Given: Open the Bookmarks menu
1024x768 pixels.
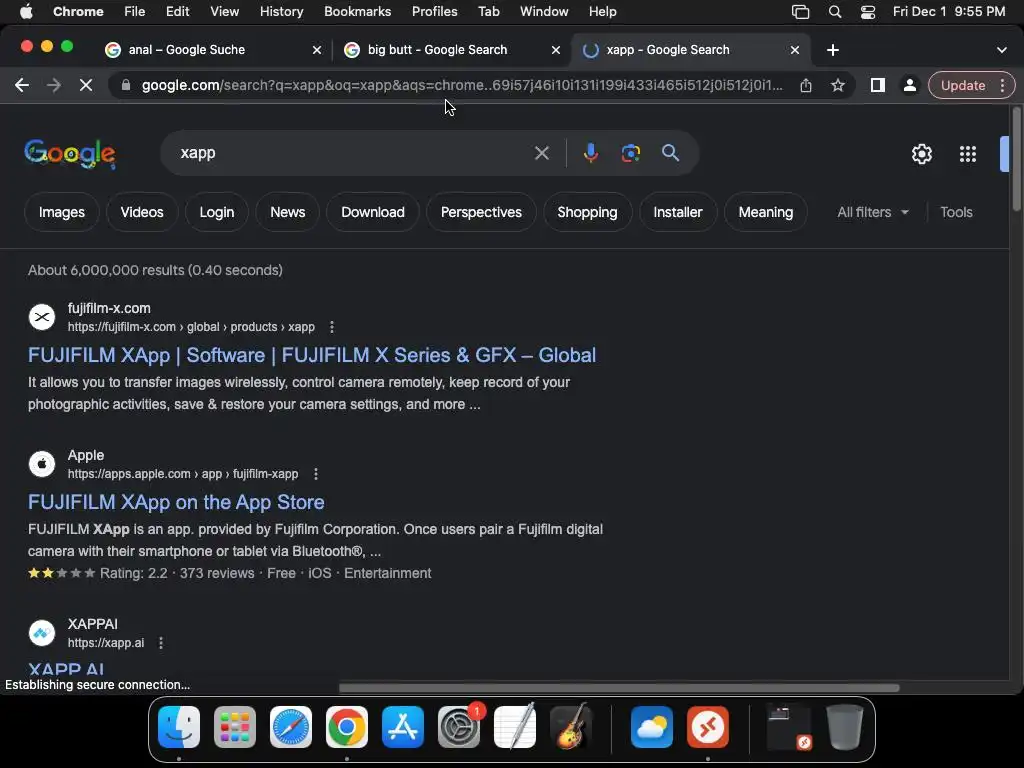Looking at the screenshot, I should pyautogui.click(x=357, y=12).
